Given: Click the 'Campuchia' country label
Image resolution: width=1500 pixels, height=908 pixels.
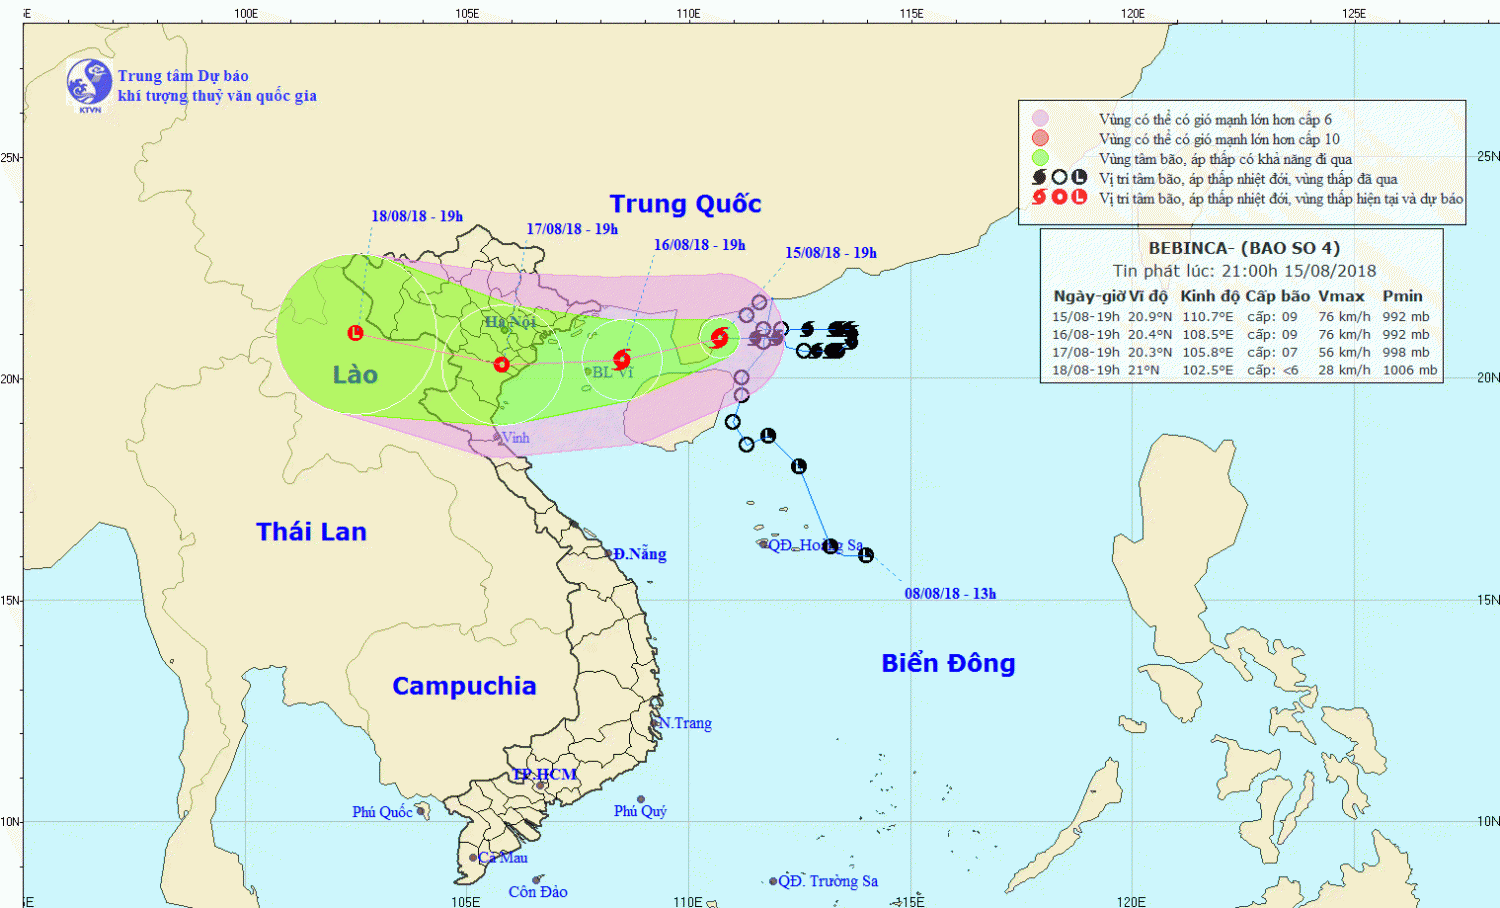Looking at the screenshot, I should (x=464, y=686).
